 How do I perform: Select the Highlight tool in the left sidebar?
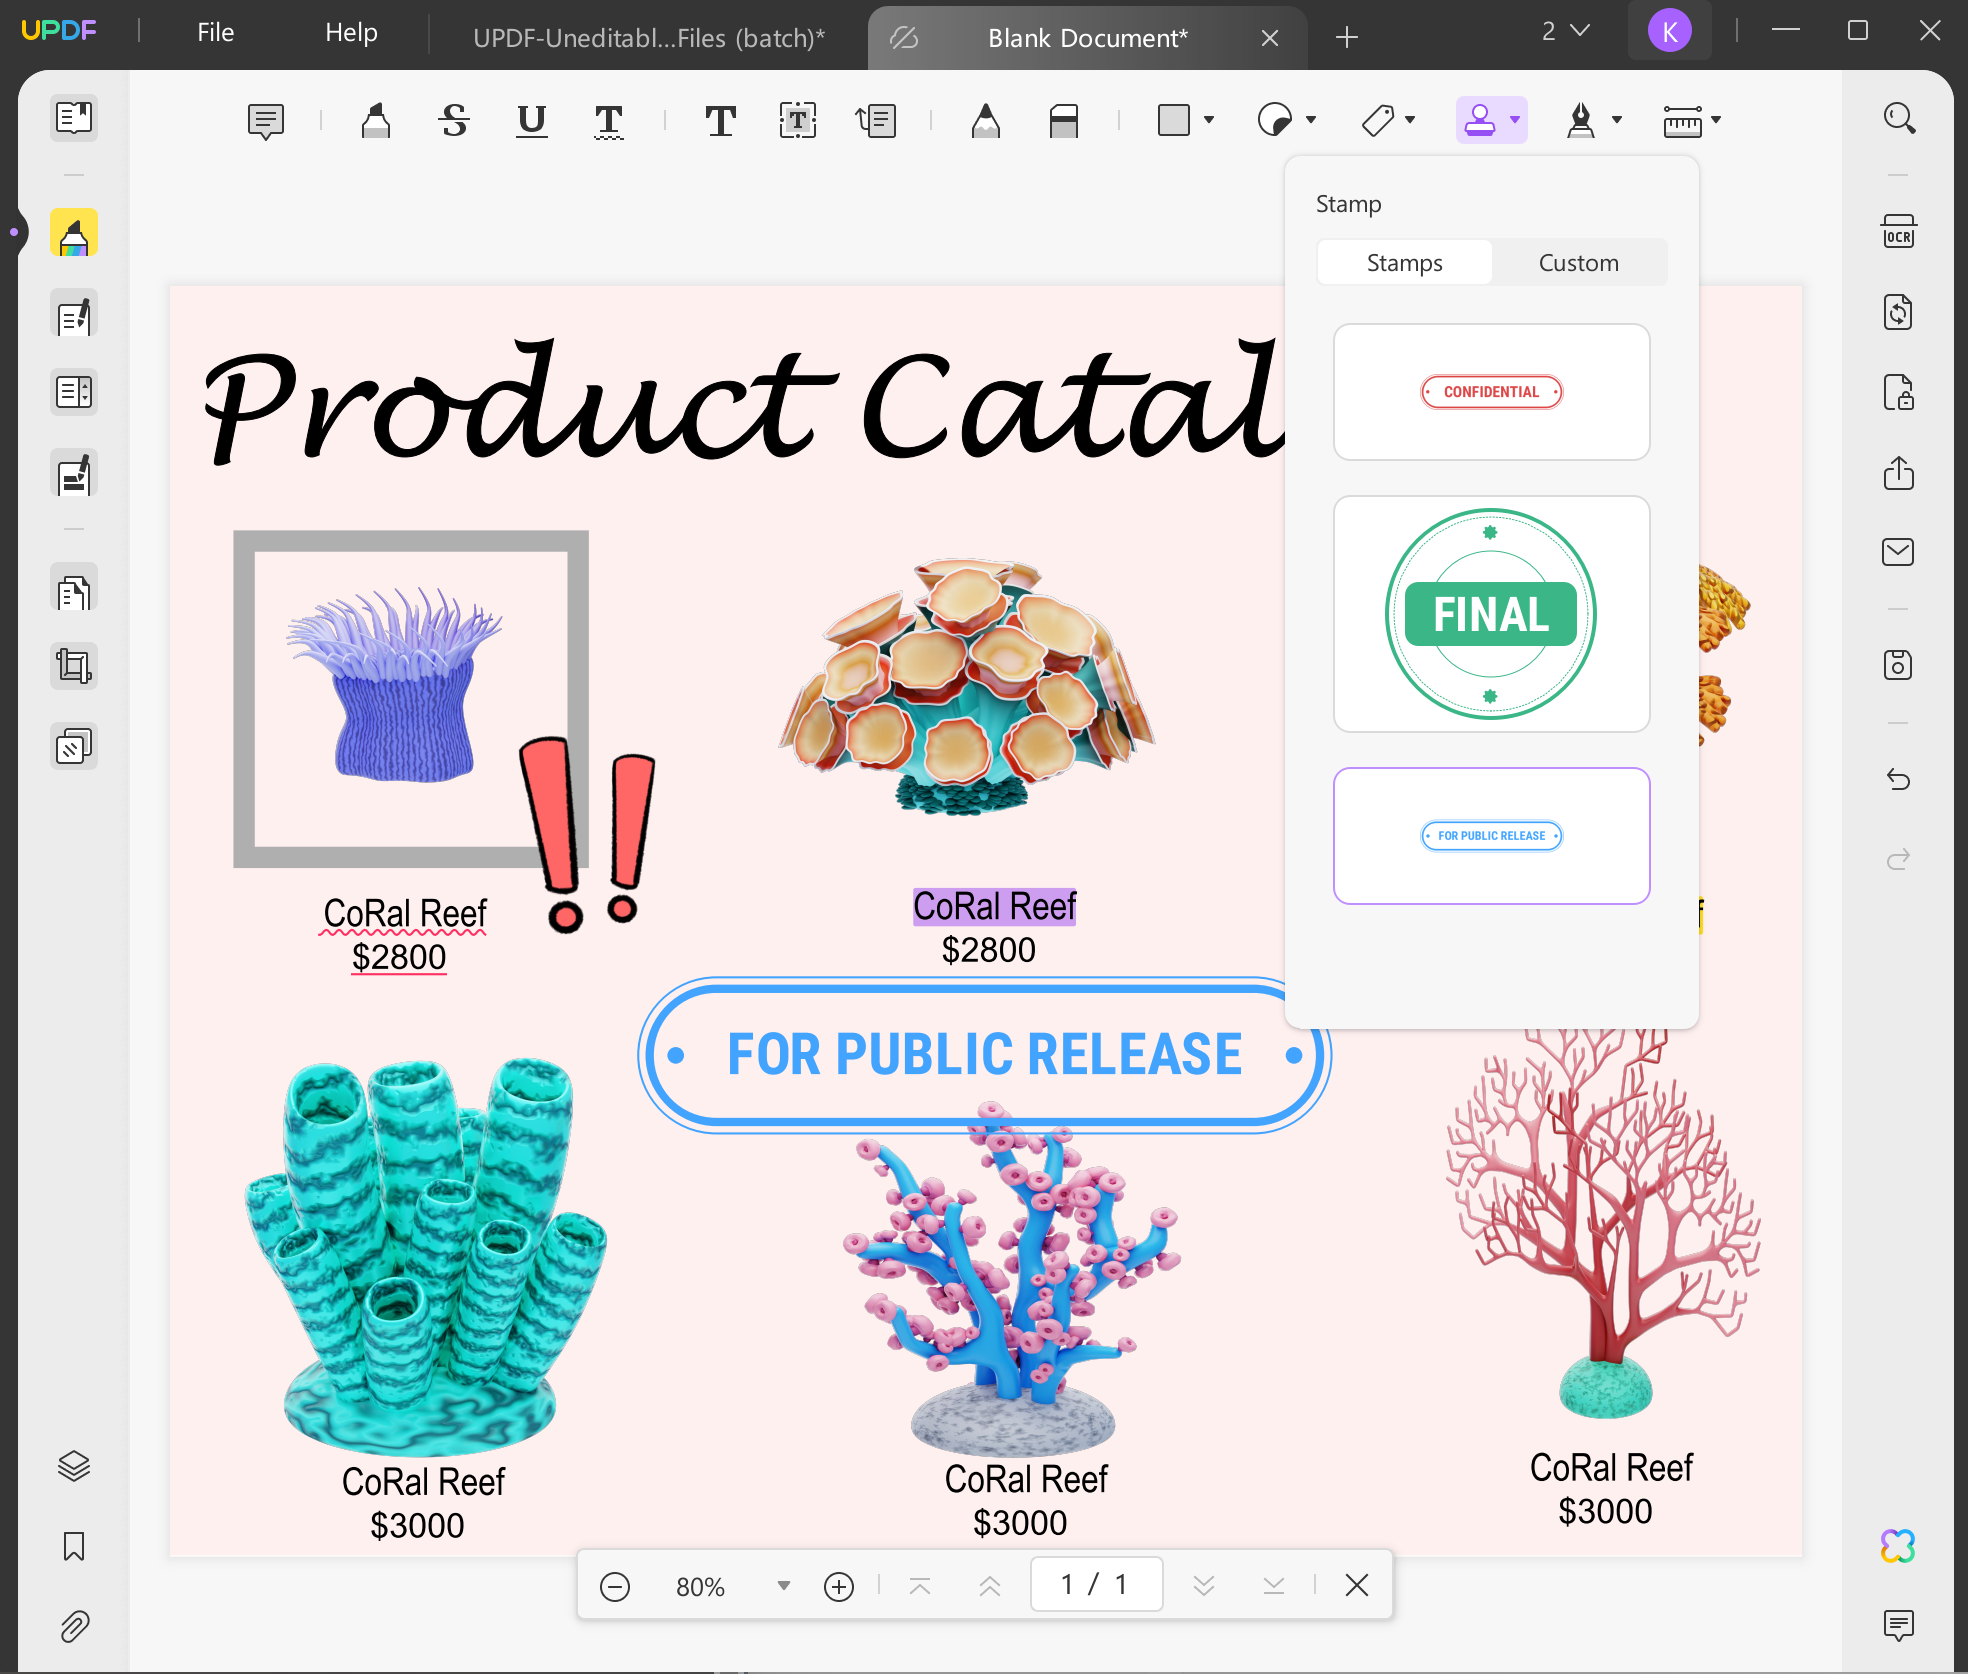tap(73, 232)
